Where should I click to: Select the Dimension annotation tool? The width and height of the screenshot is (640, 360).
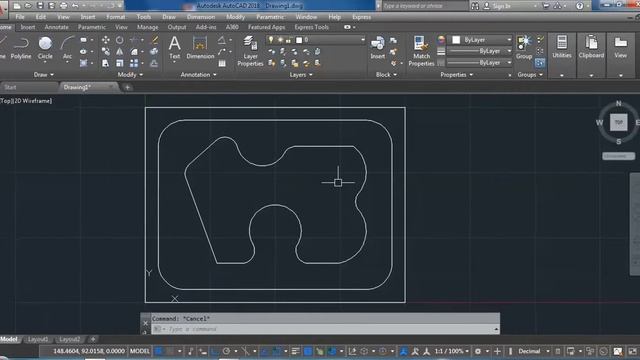click(200, 48)
